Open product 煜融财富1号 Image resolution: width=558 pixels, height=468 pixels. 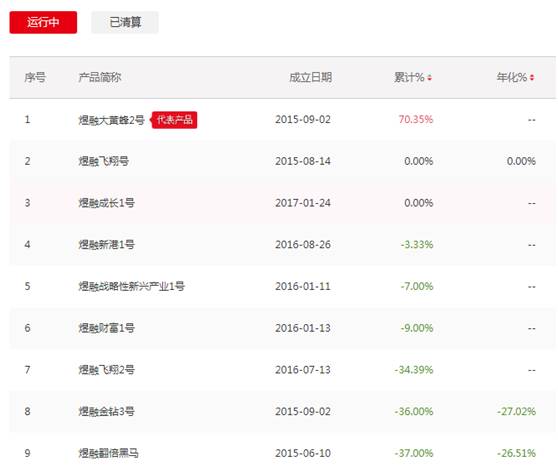(106, 328)
